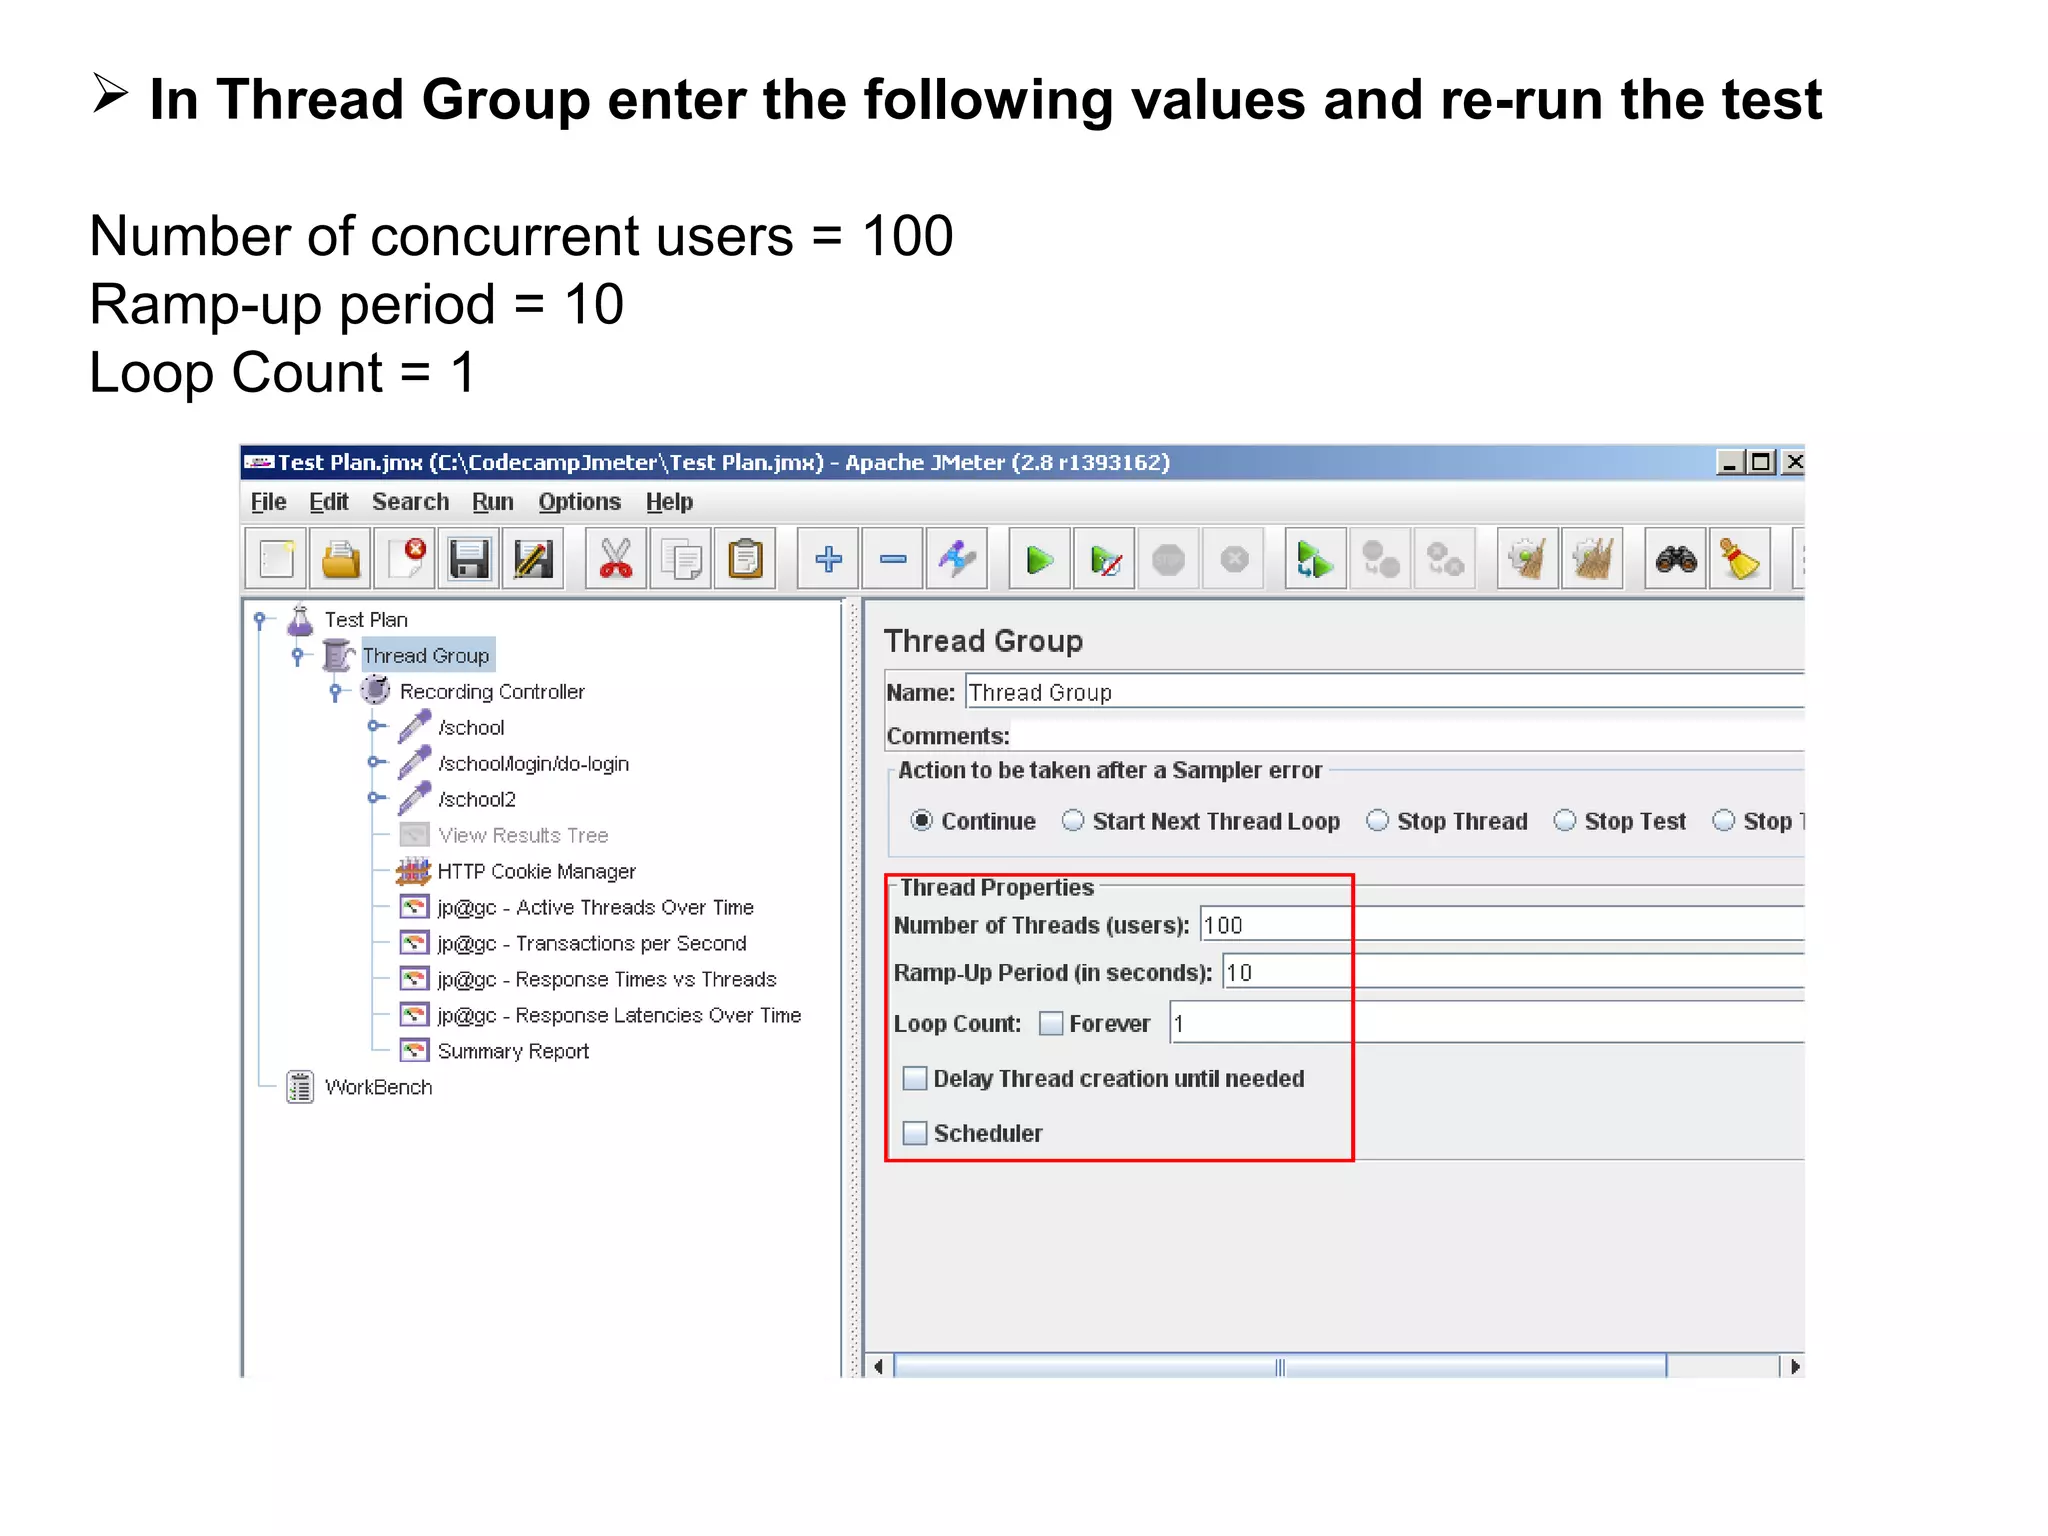Start the test with green play icon
The image size is (2048, 1536).
tap(1040, 559)
